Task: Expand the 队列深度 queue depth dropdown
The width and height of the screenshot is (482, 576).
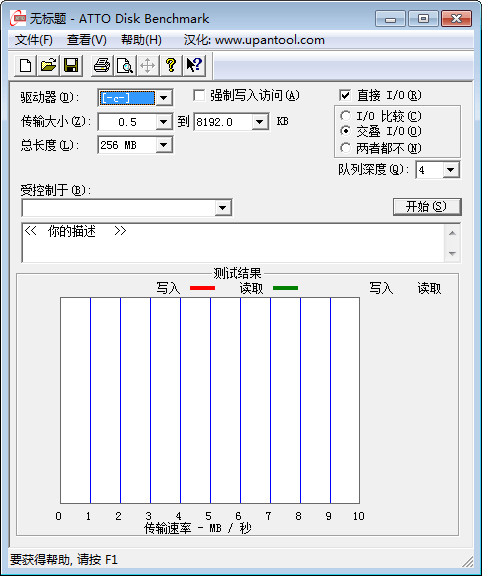Action: coord(451,170)
